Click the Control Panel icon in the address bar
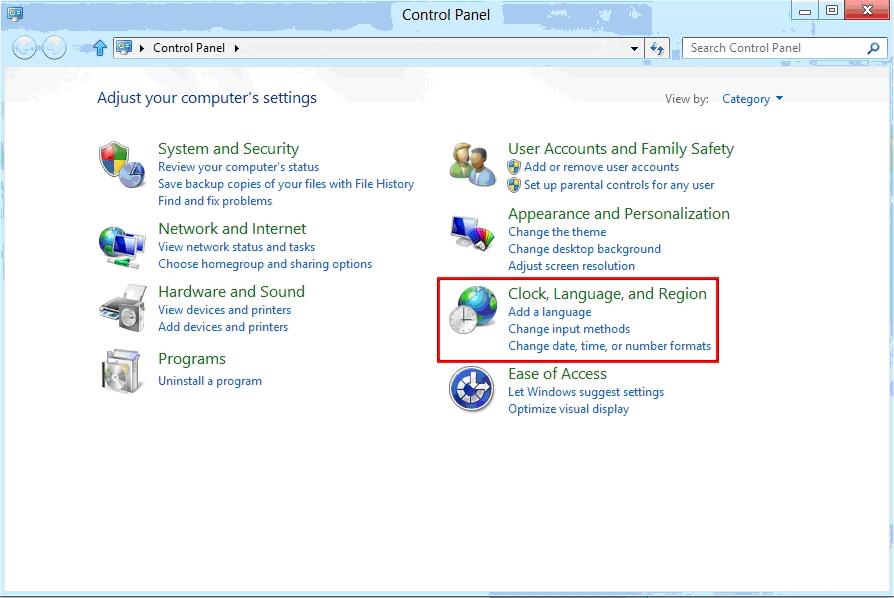The image size is (894, 598). click(124, 48)
